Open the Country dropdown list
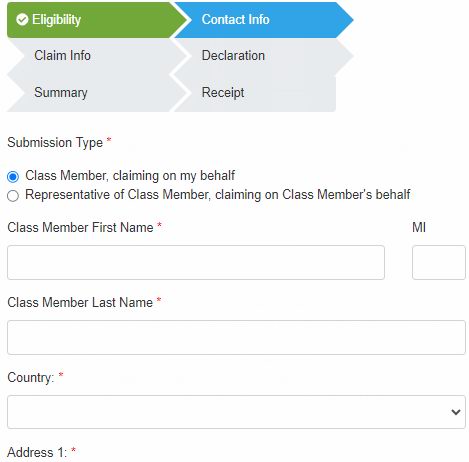Image resolution: width=469 pixels, height=462 pixels. [236, 412]
